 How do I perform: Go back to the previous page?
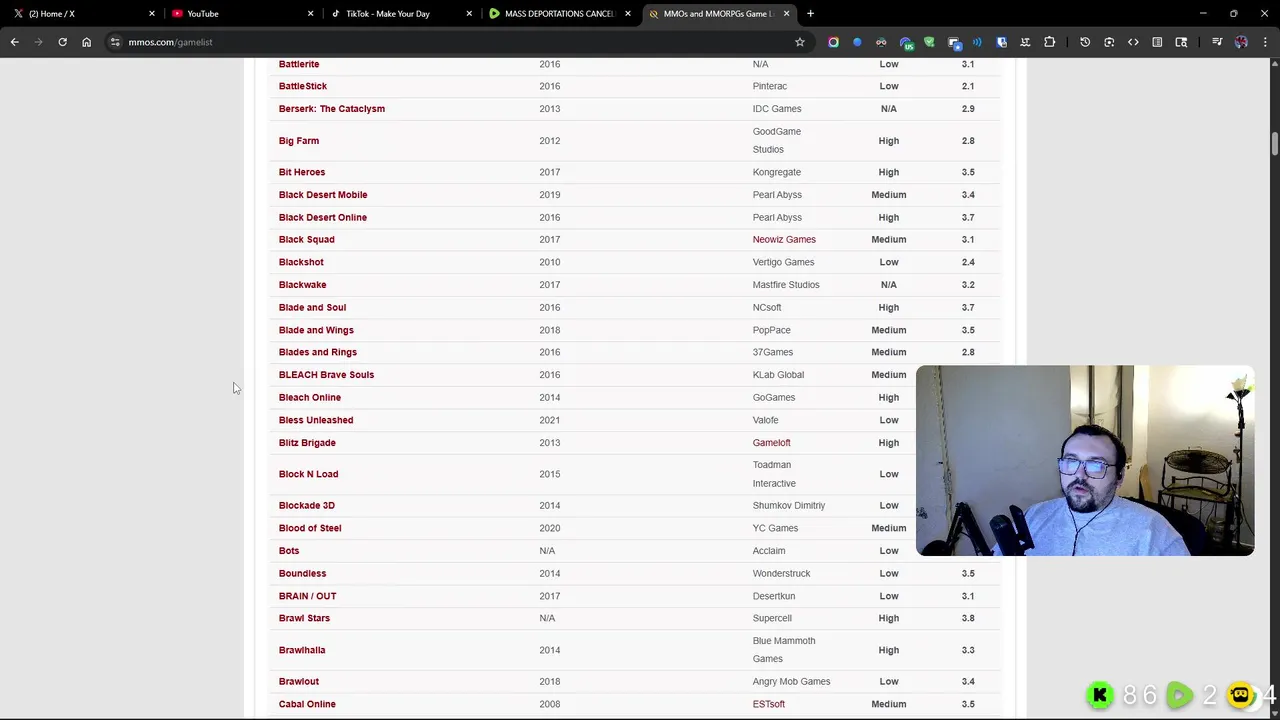tap(14, 42)
